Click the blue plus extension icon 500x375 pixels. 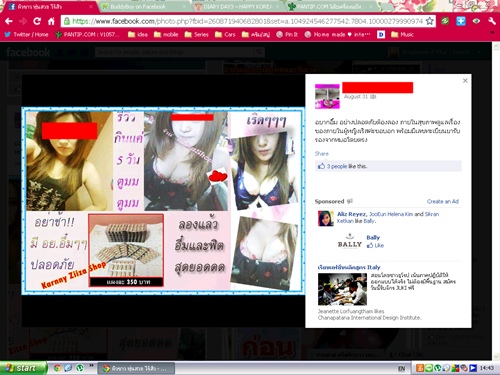pyautogui.click(x=461, y=21)
